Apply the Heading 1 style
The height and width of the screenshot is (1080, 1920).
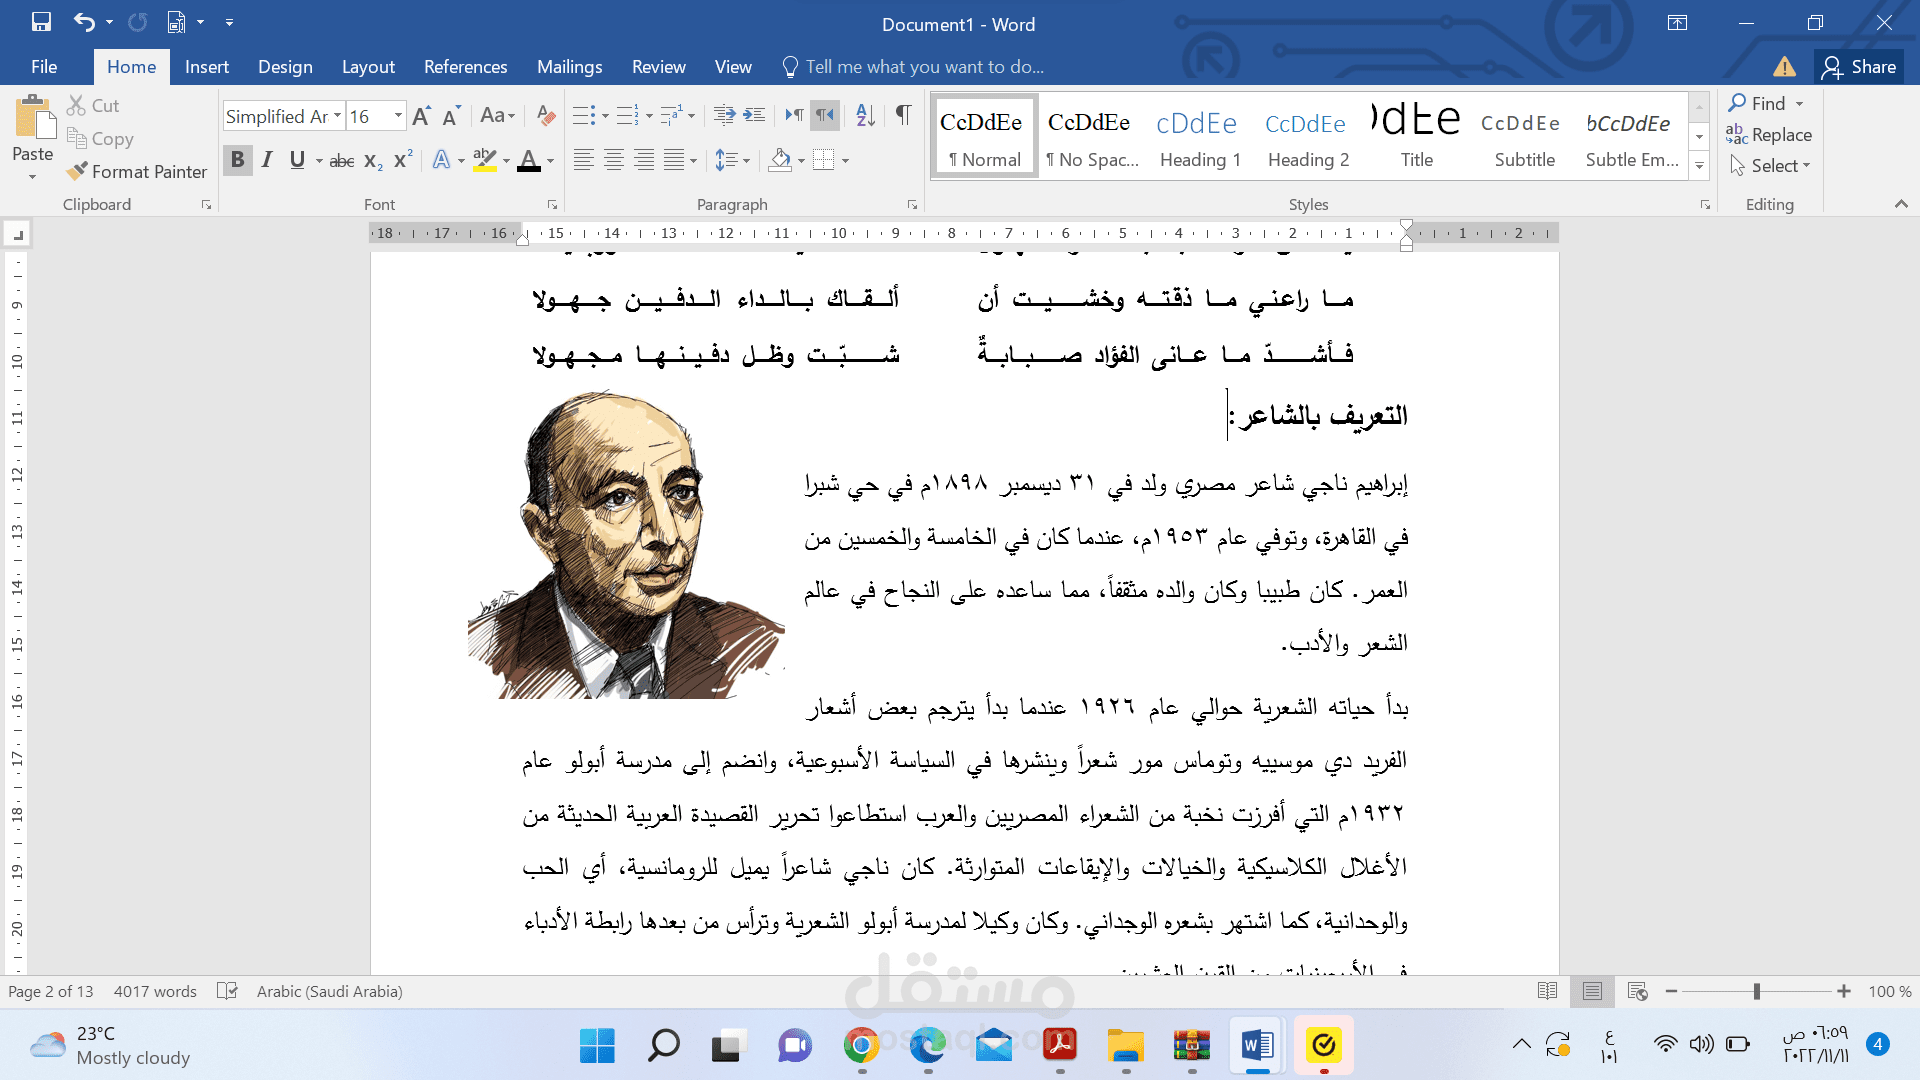click(x=1199, y=137)
